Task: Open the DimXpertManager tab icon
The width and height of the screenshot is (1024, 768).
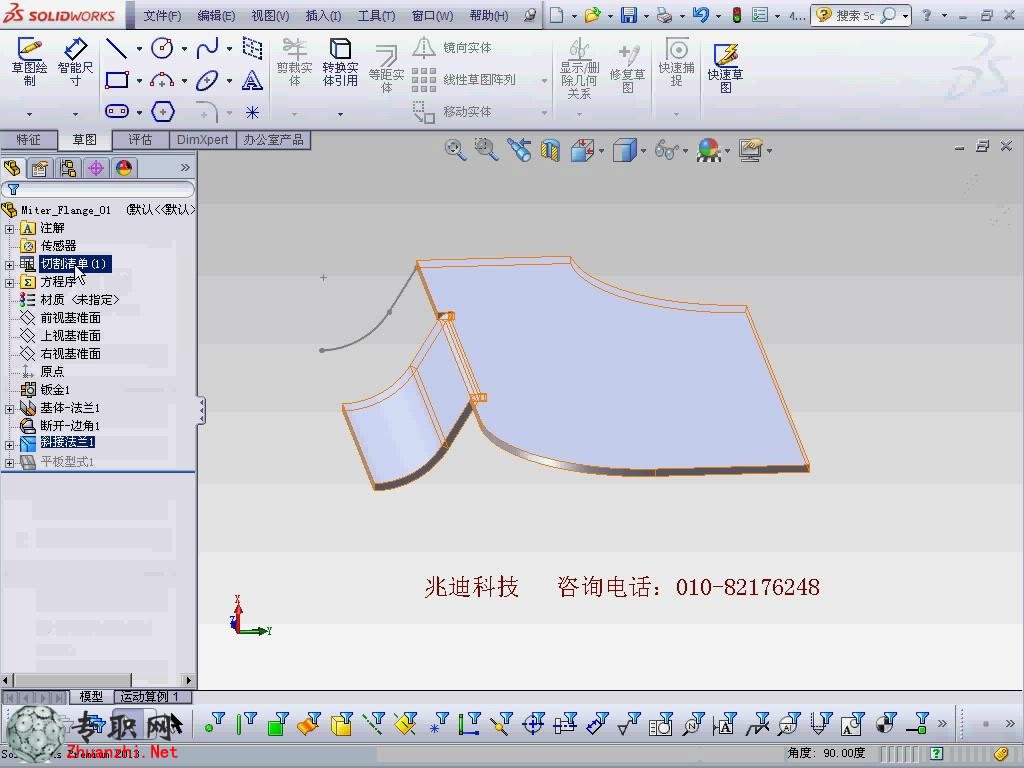Action: 96,168
